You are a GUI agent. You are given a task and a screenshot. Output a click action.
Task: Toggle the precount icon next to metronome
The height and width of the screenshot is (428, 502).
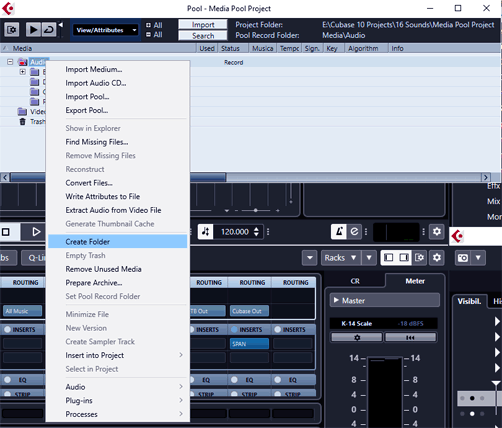(354, 231)
